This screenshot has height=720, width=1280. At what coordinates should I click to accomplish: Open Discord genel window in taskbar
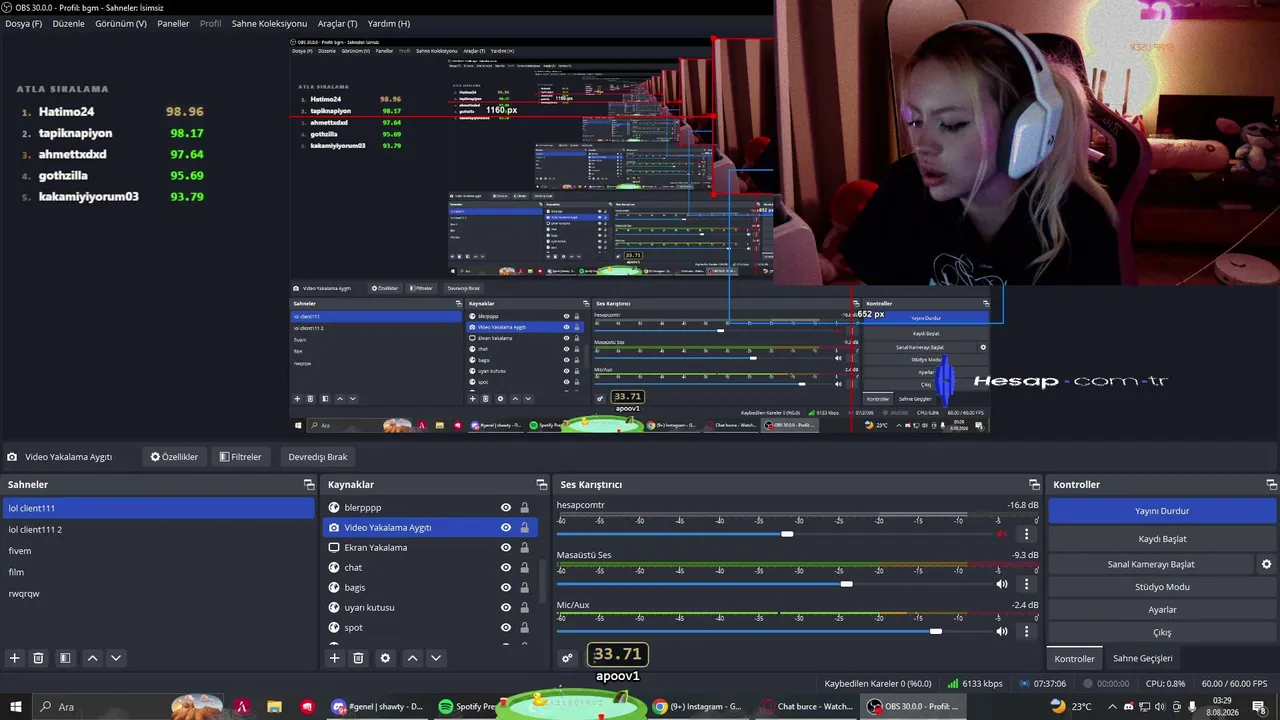(x=378, y=707)
